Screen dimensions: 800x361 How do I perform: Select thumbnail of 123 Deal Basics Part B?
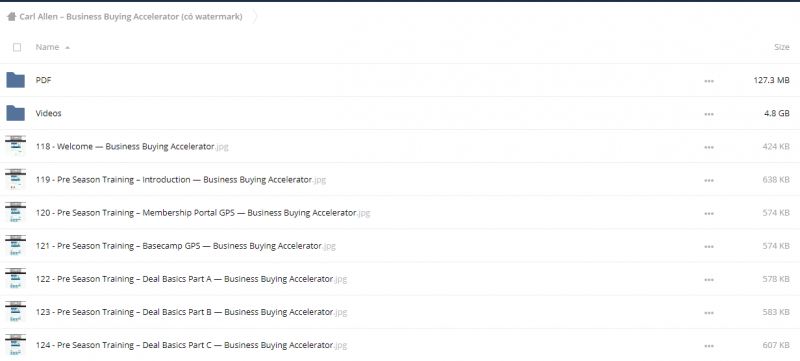(x=15, y=312)
